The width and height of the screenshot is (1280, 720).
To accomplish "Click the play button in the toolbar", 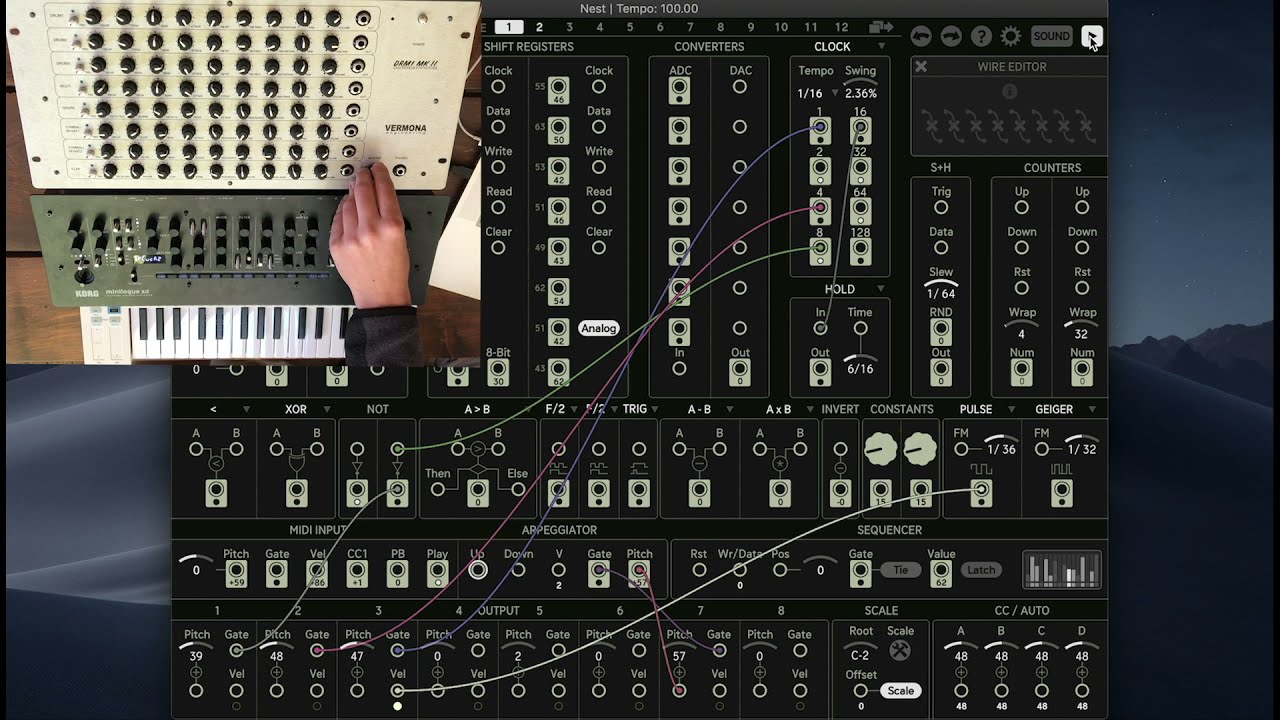I will [1092, 37].
